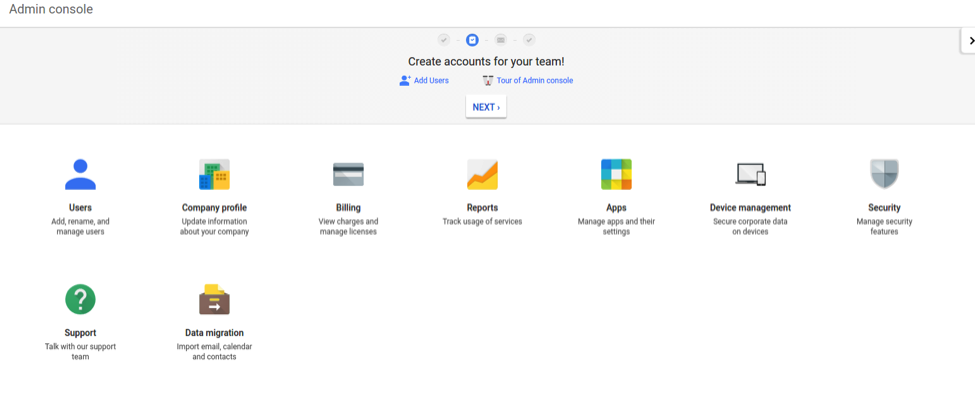Click the Device management heading text
The image size is (975, 403).
(x=751, y=208)
